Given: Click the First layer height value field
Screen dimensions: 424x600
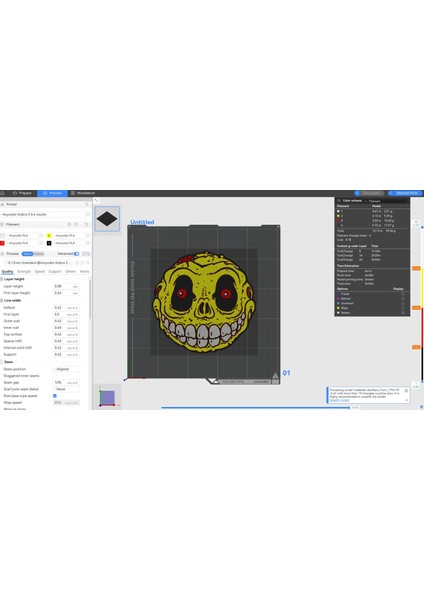Looking at the screenshot, I should point(66,293).
